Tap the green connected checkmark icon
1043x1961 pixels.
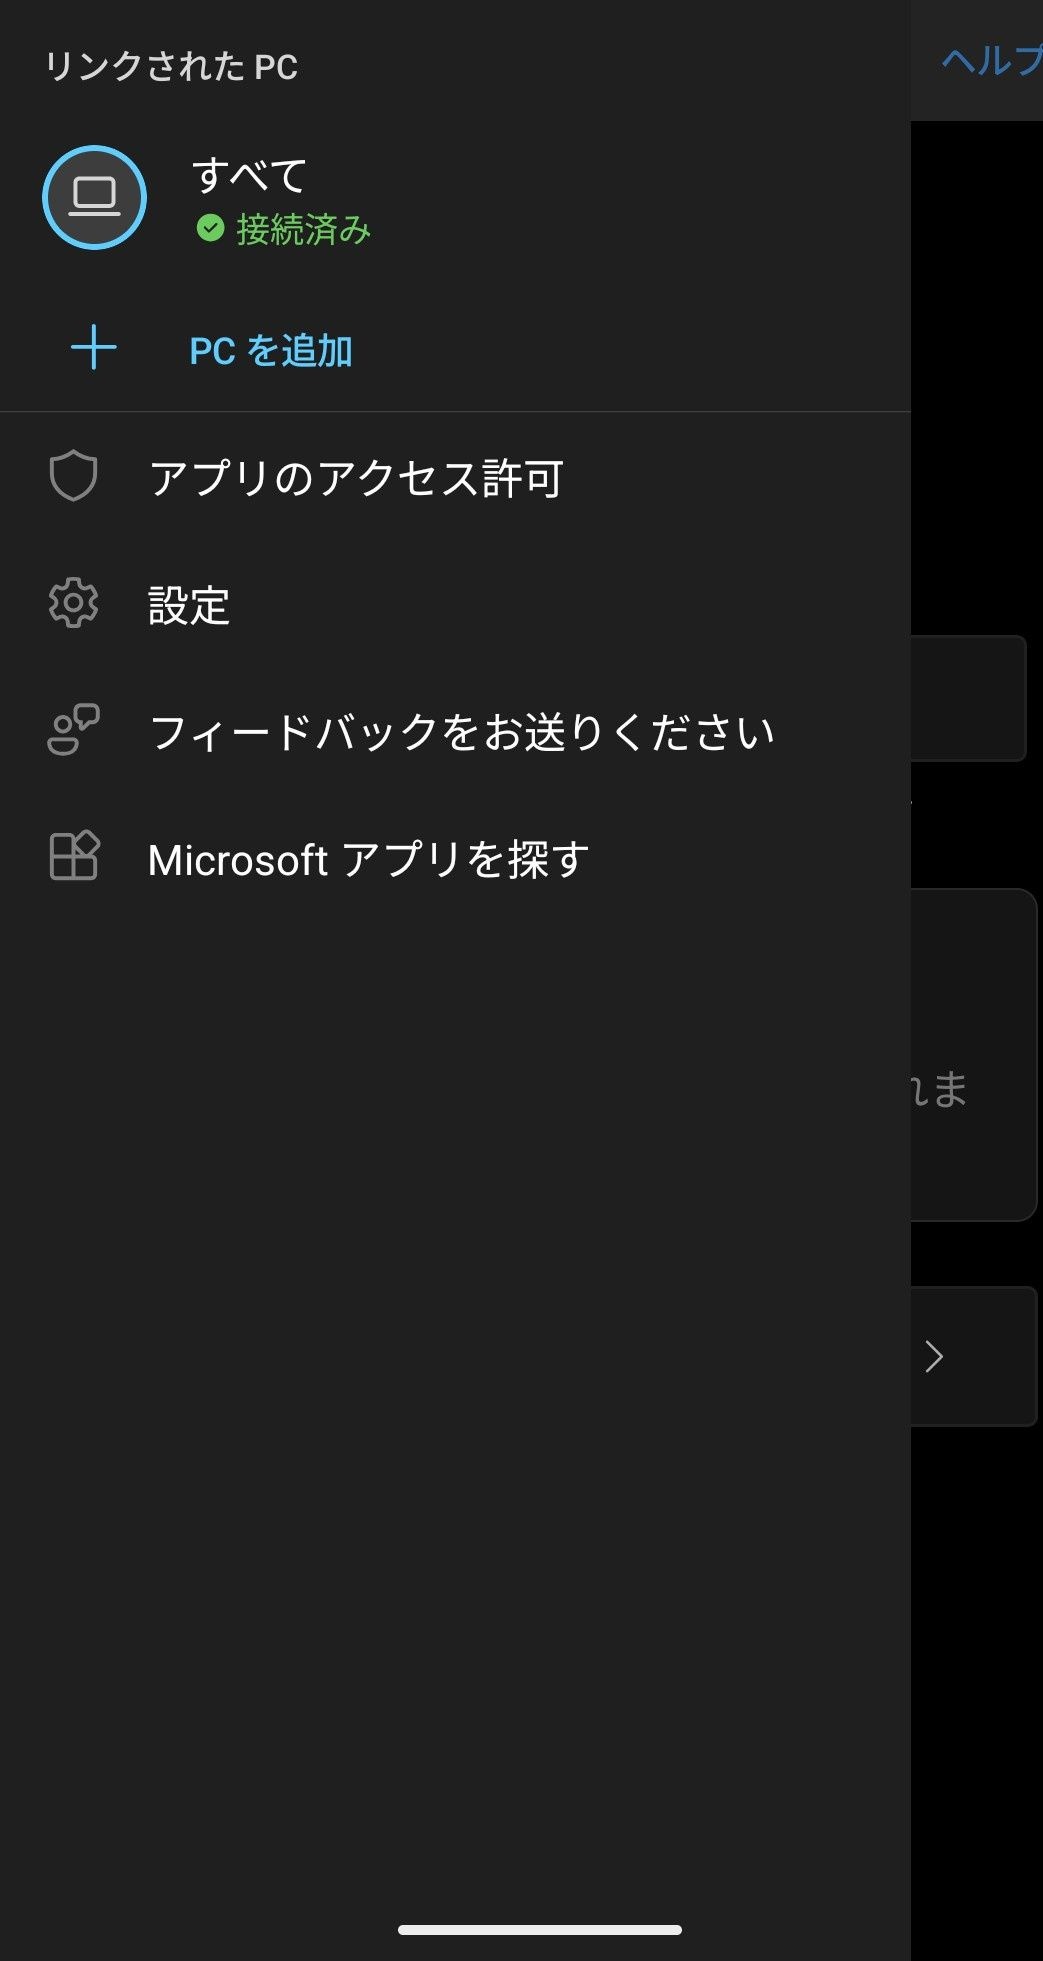pyautogui.click(x=210, y=229)
